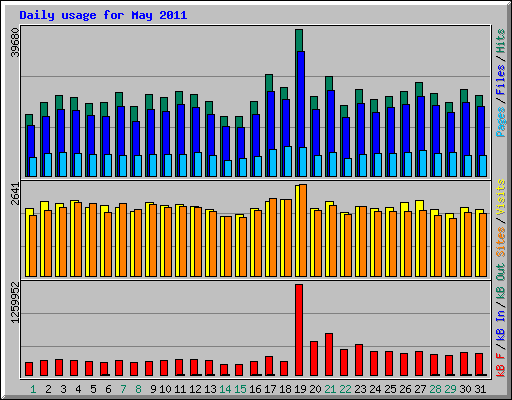Click day label 31 on the x-axis
Screen dimensions: 512x400
pos(480,389)
